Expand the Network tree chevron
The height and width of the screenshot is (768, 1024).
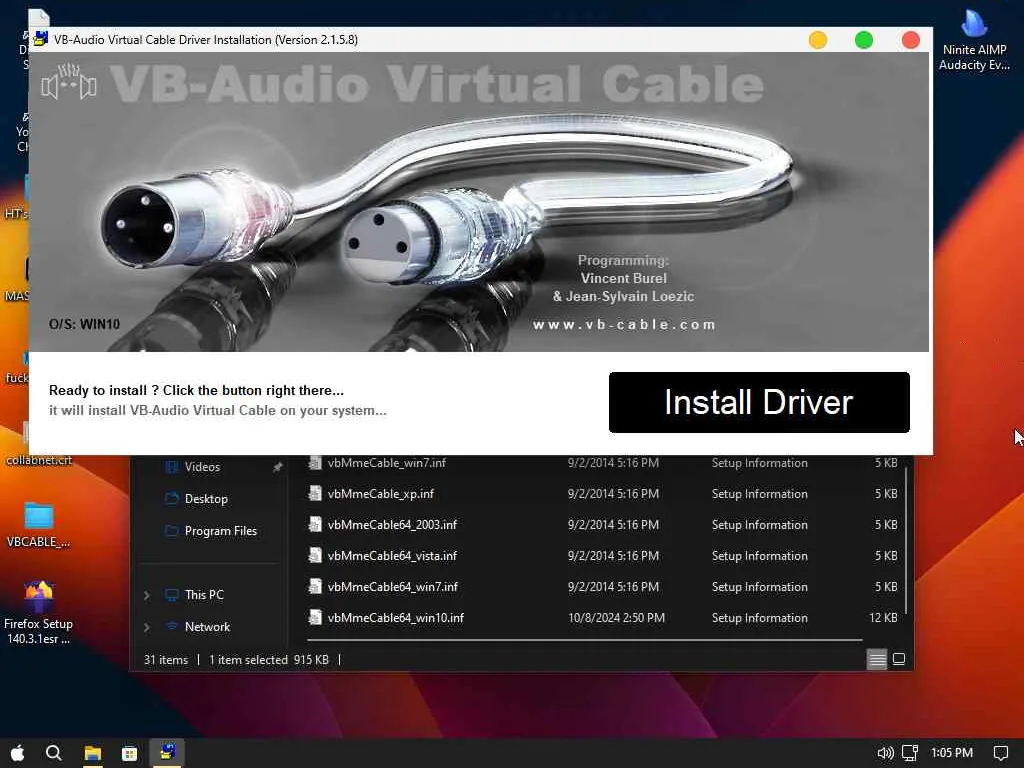(x=147, y=627)
